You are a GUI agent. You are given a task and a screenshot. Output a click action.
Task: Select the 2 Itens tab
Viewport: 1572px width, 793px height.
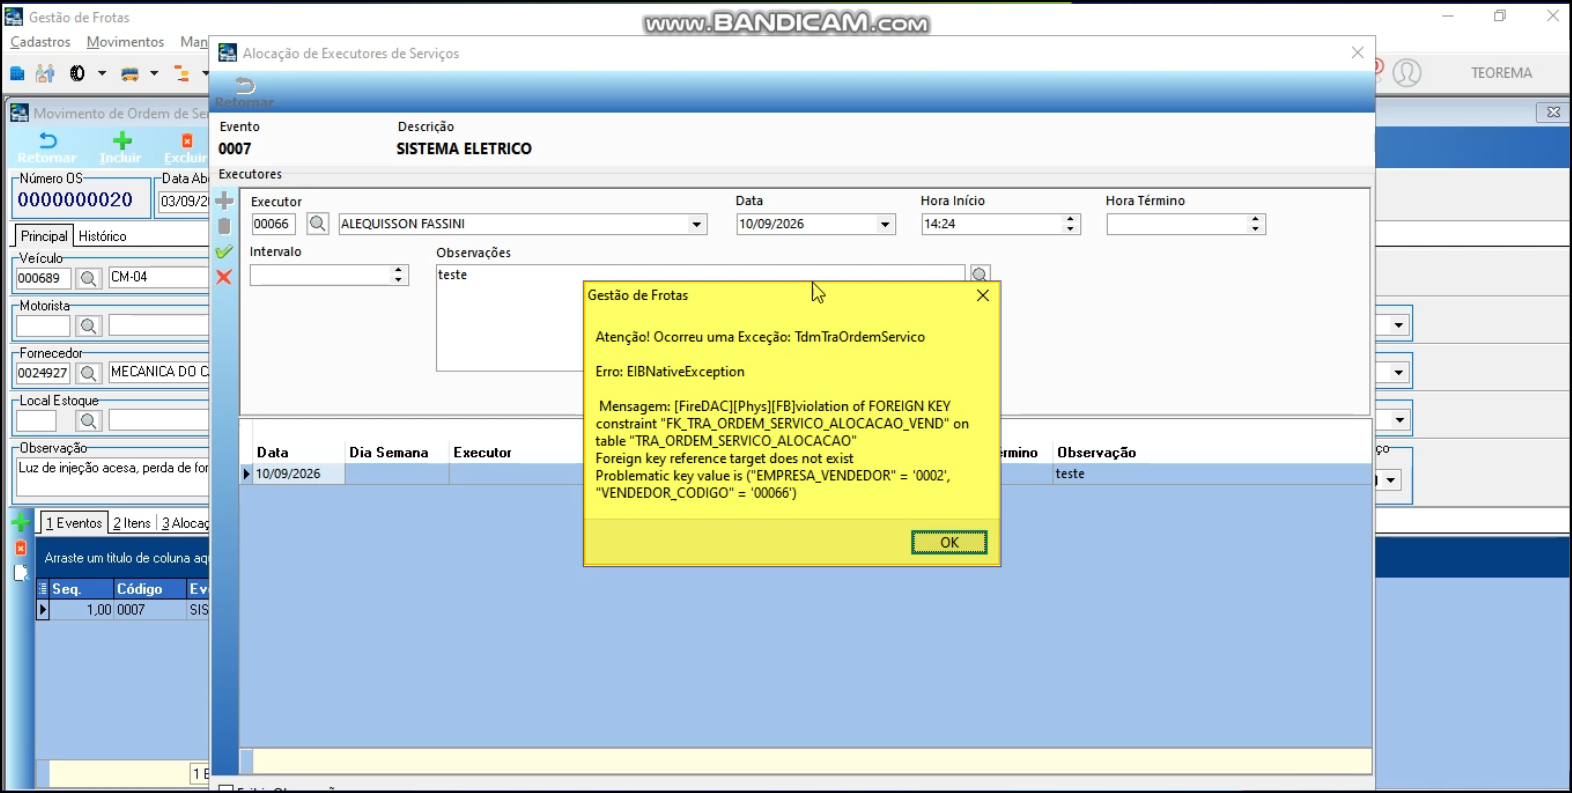click(x=132, y=523)
